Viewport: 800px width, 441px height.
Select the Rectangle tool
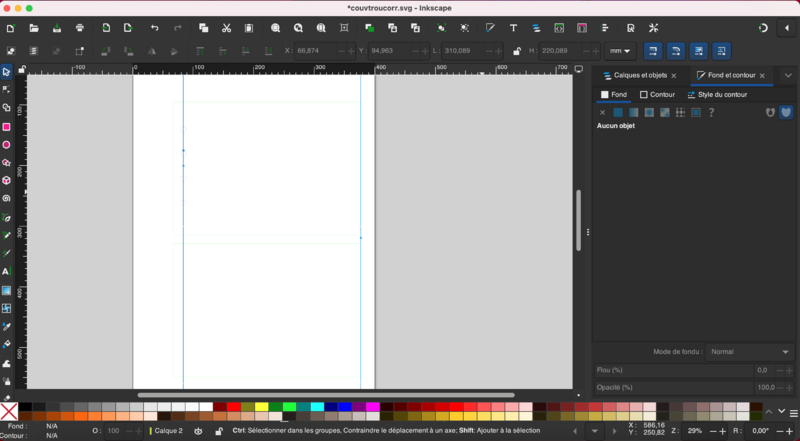pyautogui.click(x=6, y=127)
